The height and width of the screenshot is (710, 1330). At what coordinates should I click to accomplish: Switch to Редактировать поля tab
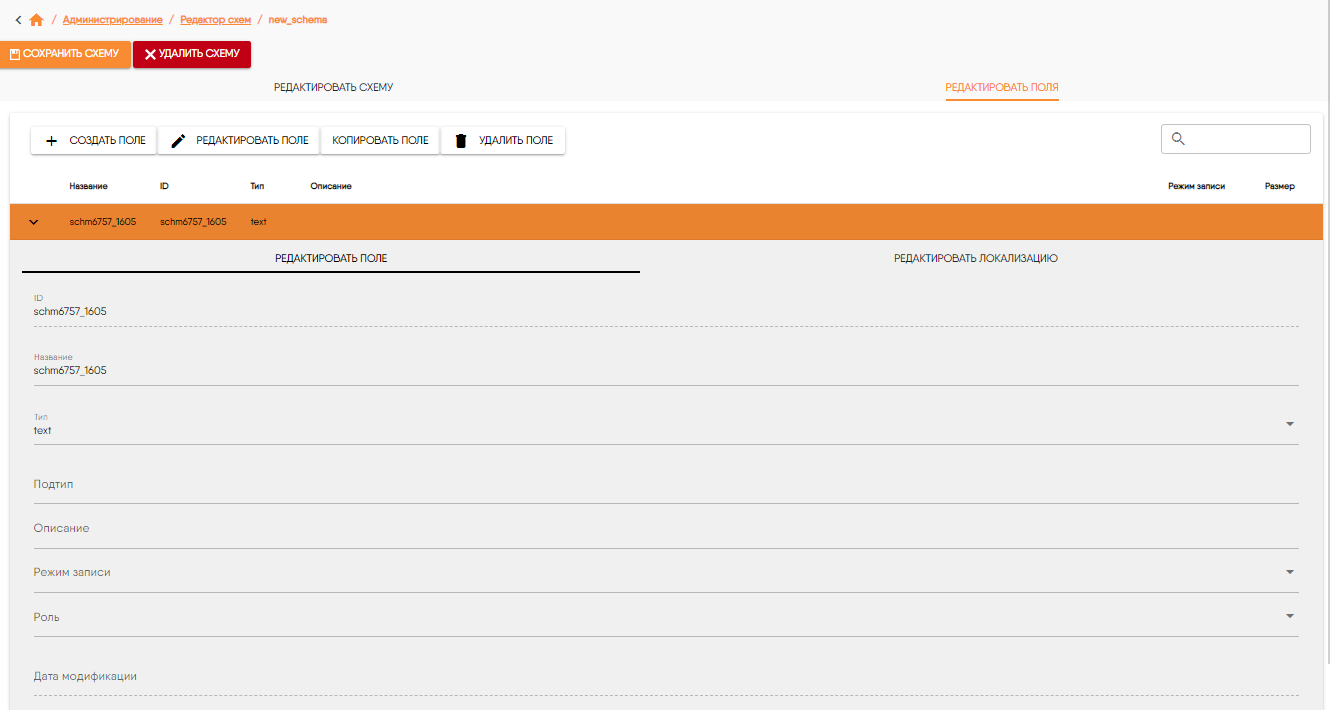[x=1002, y=88]
